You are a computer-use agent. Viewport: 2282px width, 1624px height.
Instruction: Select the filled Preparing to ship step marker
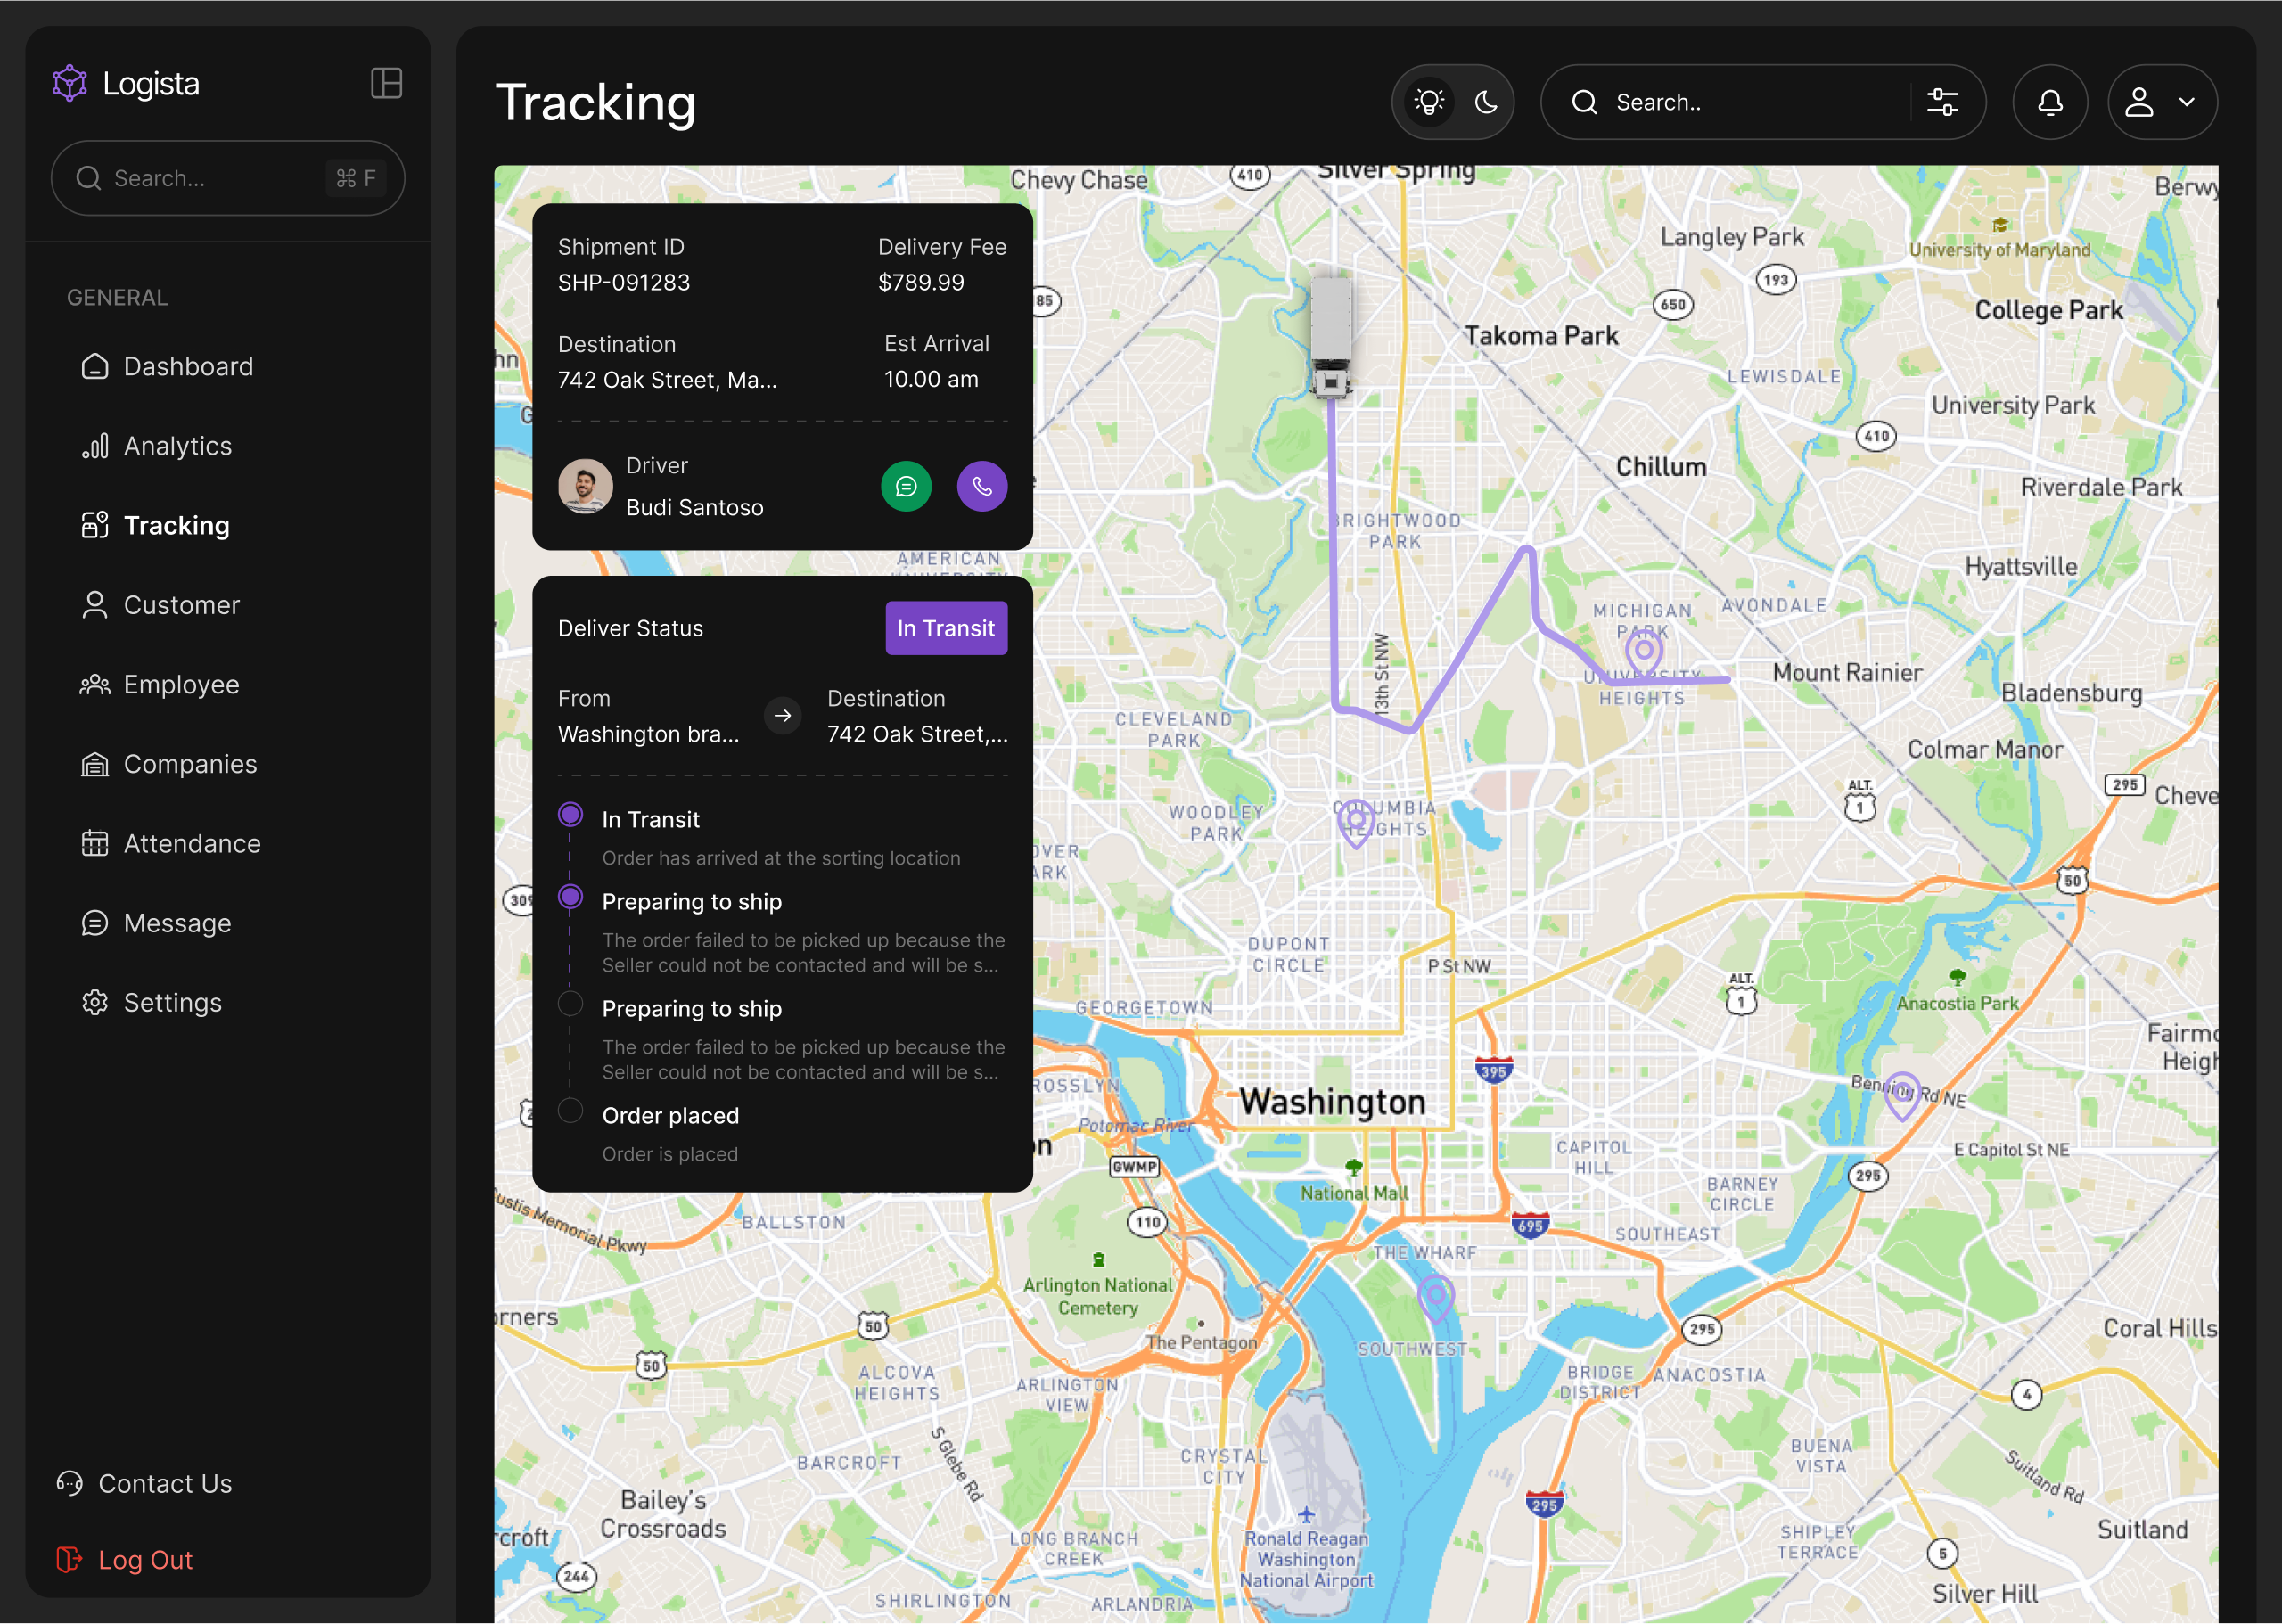pyautogui.click(x=570, y=897)
